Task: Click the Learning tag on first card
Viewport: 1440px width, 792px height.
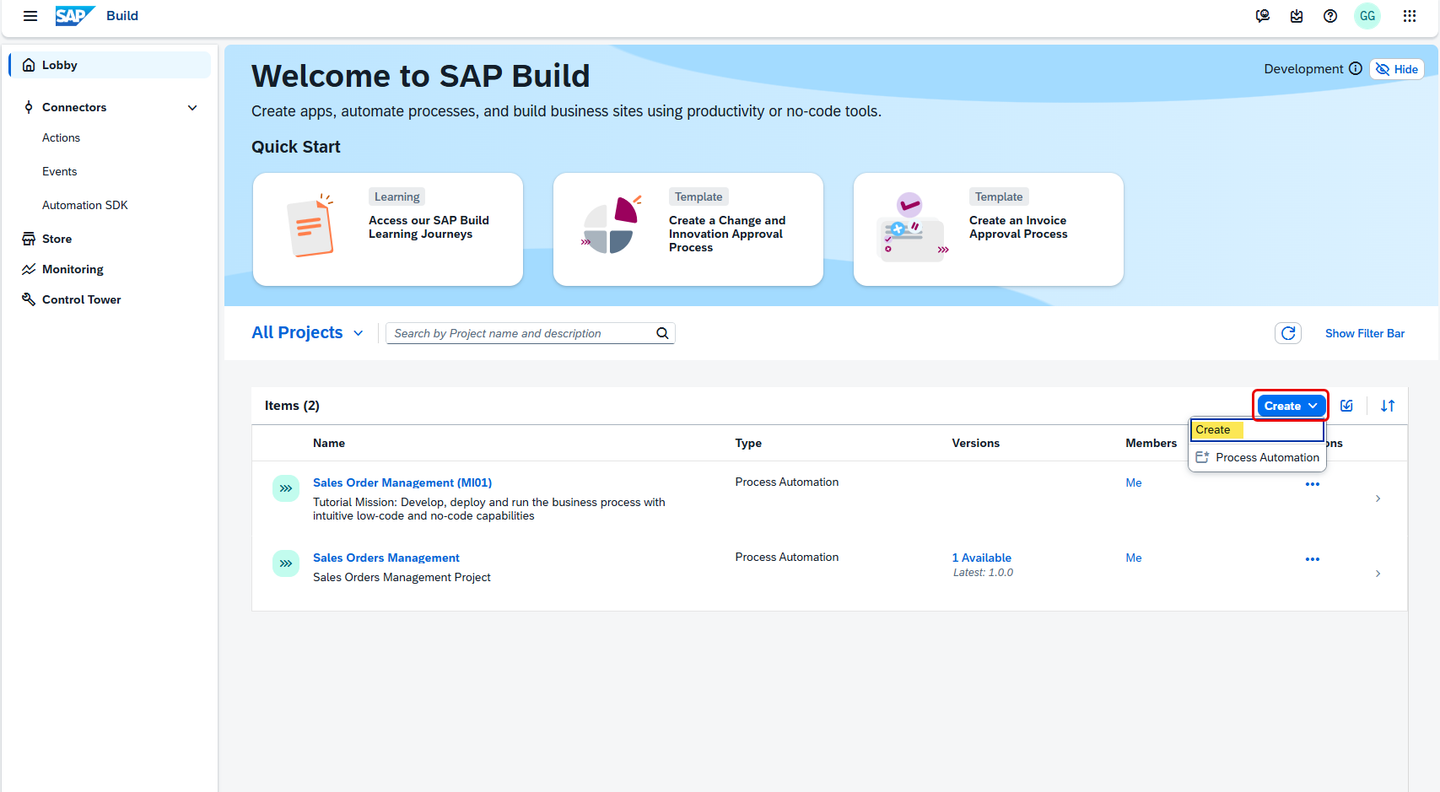Action: pos(397,197)
